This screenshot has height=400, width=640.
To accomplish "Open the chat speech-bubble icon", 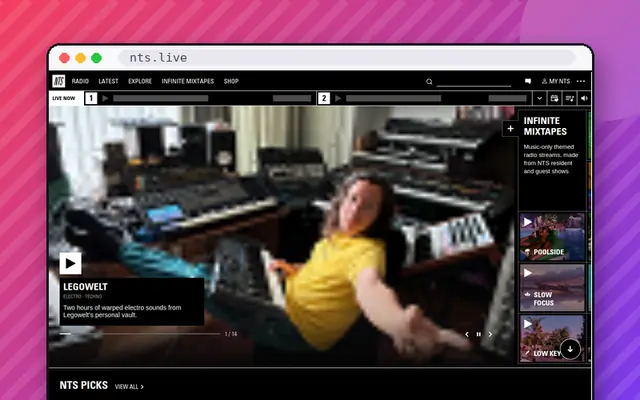I will click(528, 81).
